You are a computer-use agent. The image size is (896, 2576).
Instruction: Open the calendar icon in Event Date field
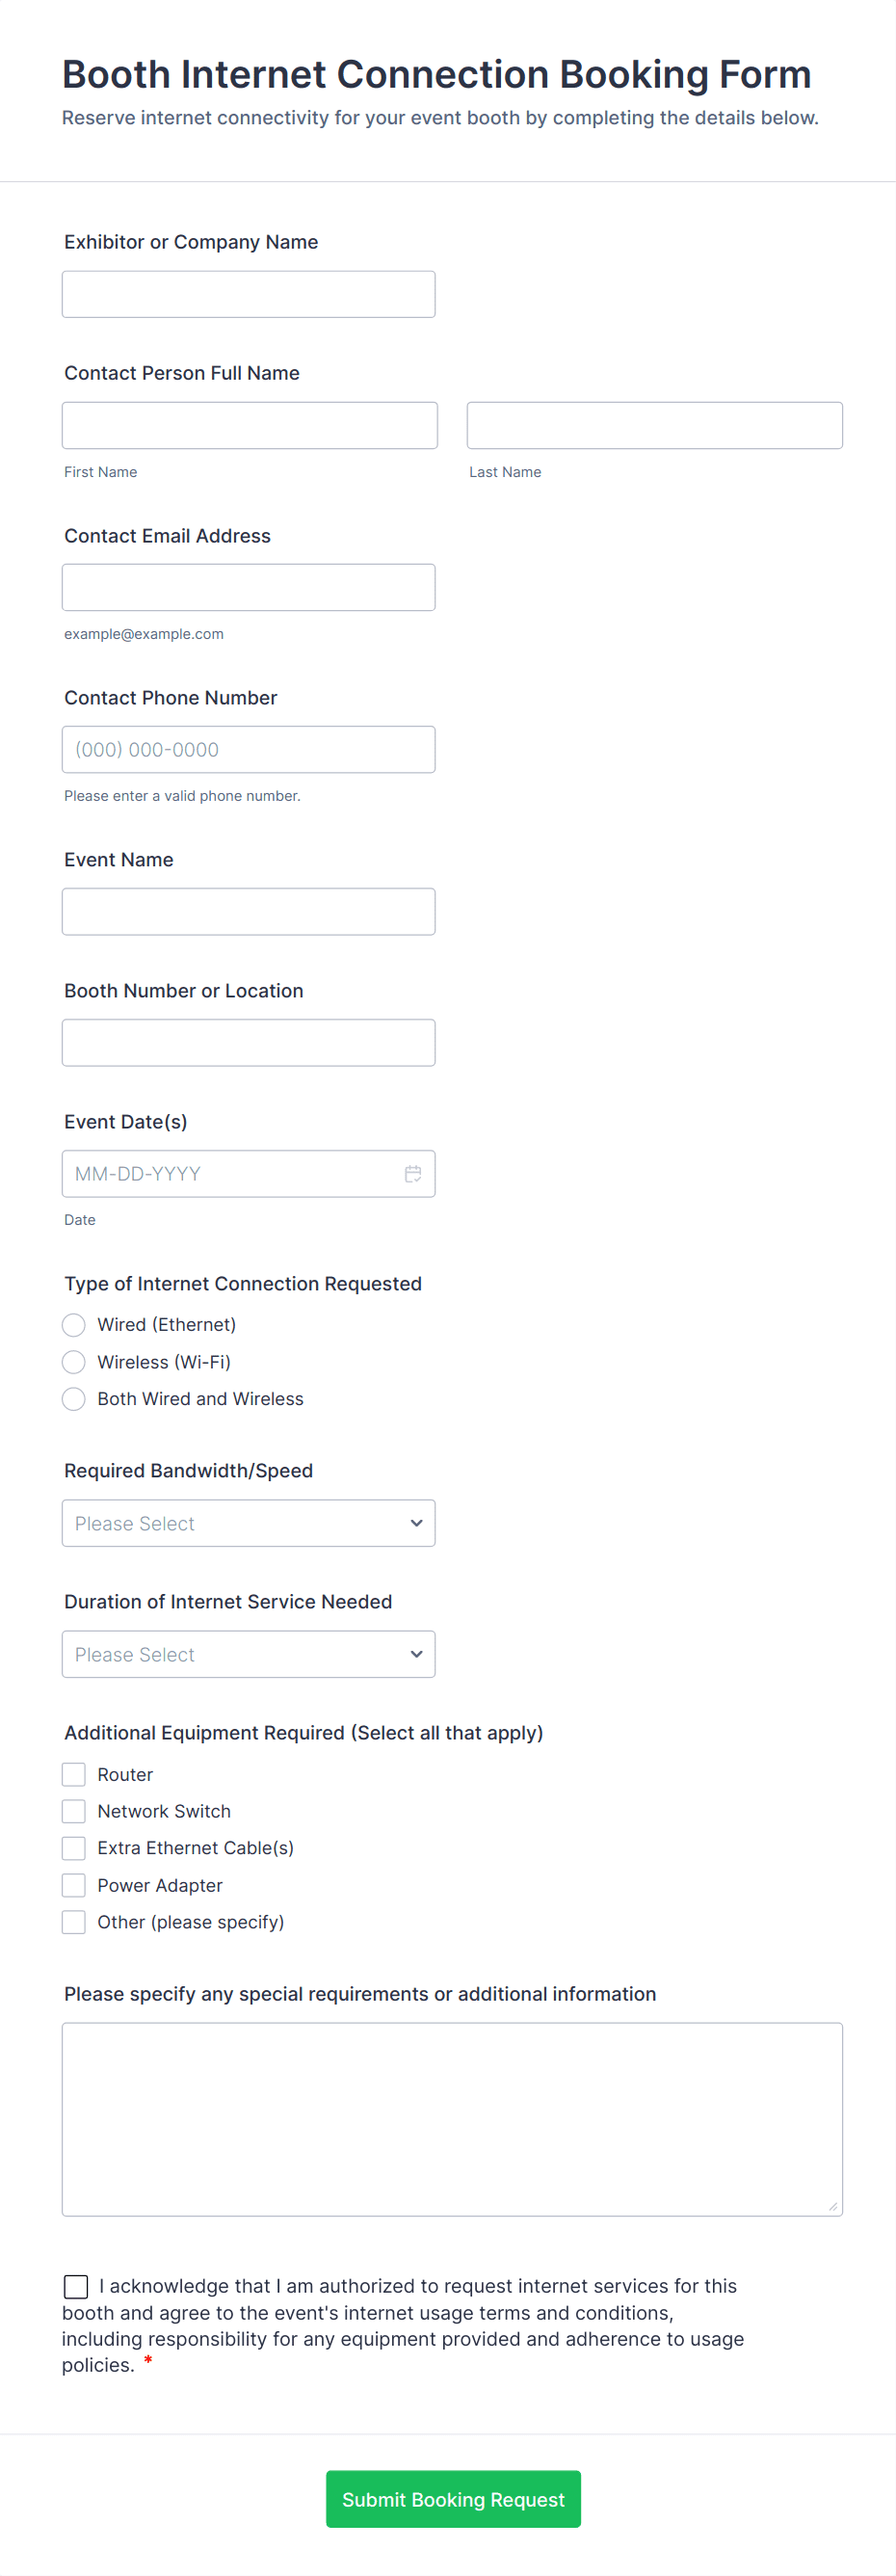[x=412, y=1174]
